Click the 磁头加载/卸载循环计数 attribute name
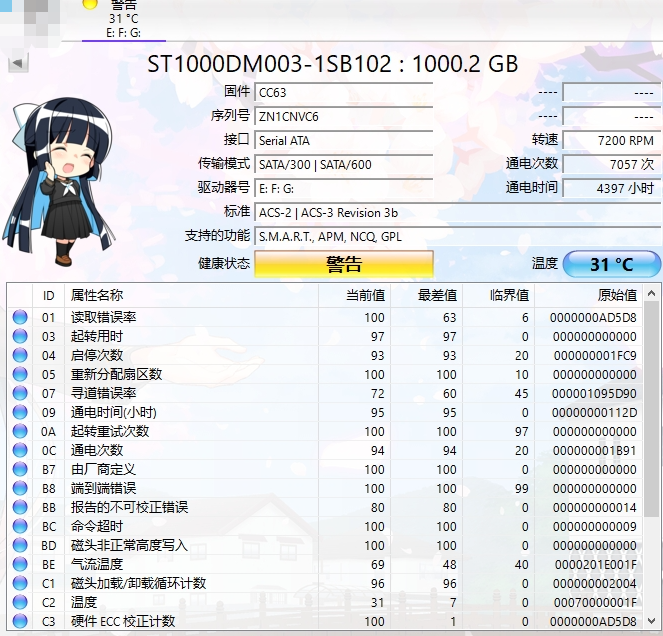Image resolution: width=663 pixels, height=636 pixels. click(138, 583)
